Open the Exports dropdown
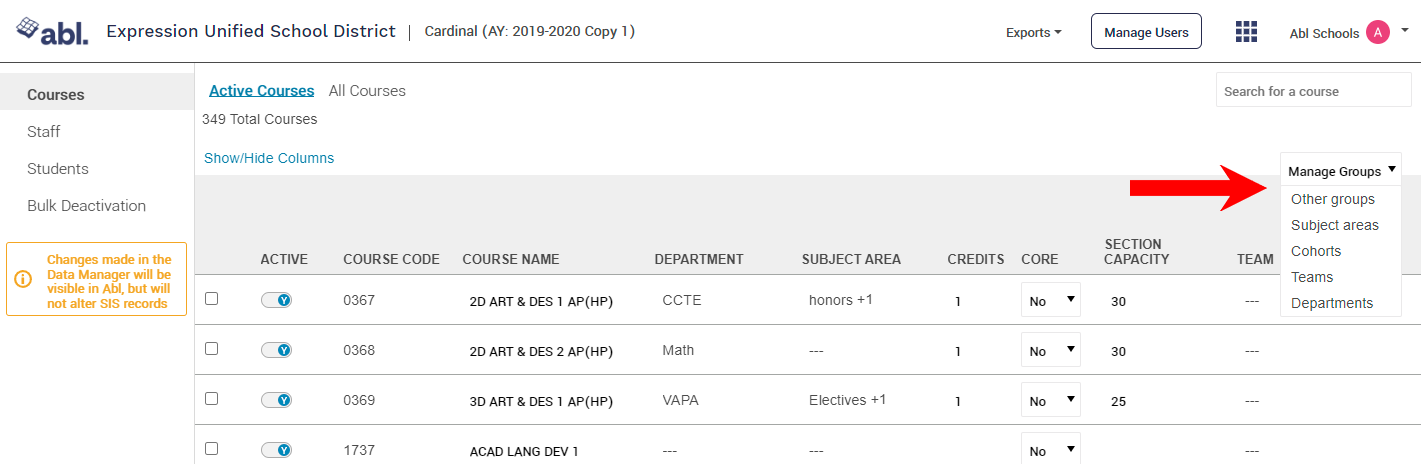Image resolution: width=1421 pixels, height=464 pixels. coord(1034,32)
